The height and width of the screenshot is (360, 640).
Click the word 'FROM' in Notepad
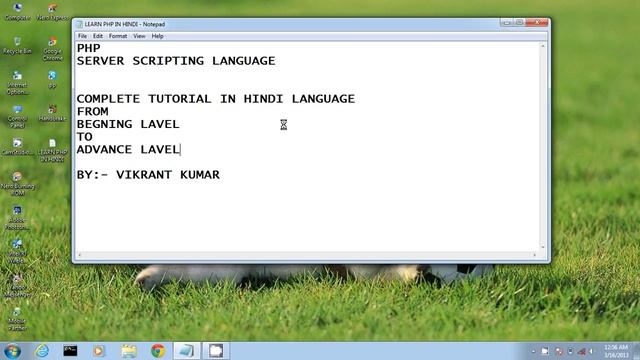93,111
